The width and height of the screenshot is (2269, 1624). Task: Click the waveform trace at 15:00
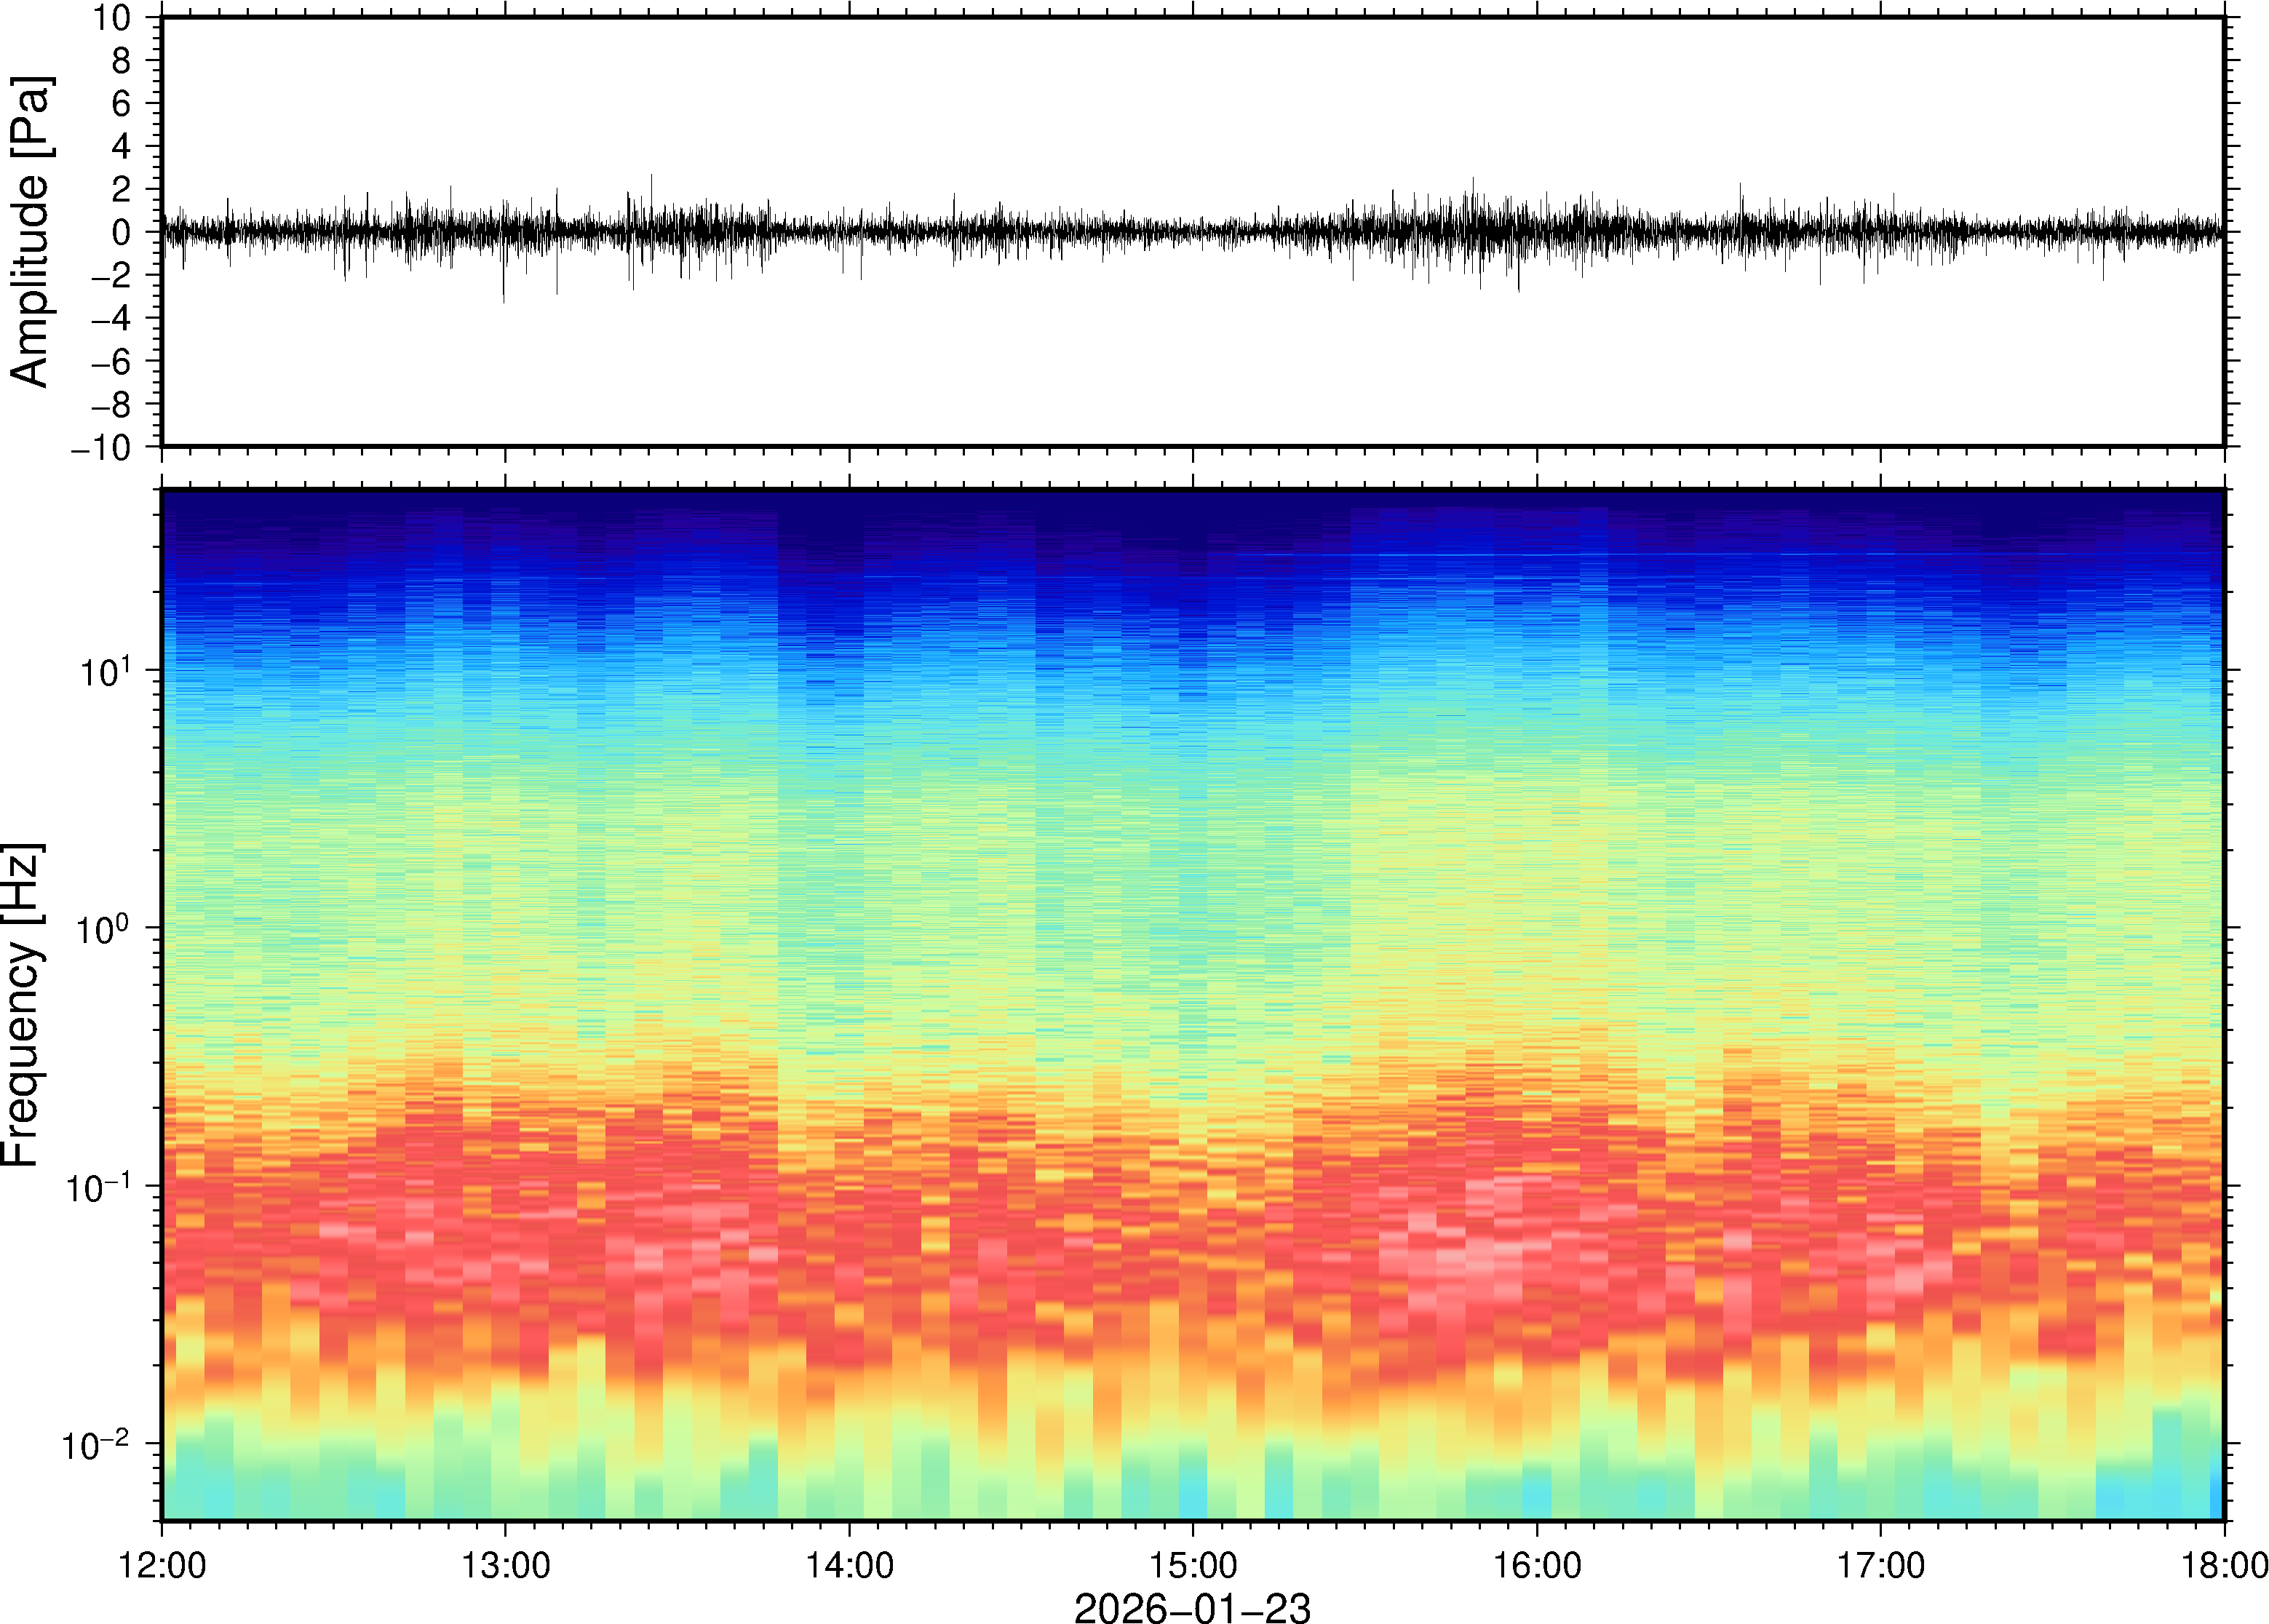[x=1193, y=231]
